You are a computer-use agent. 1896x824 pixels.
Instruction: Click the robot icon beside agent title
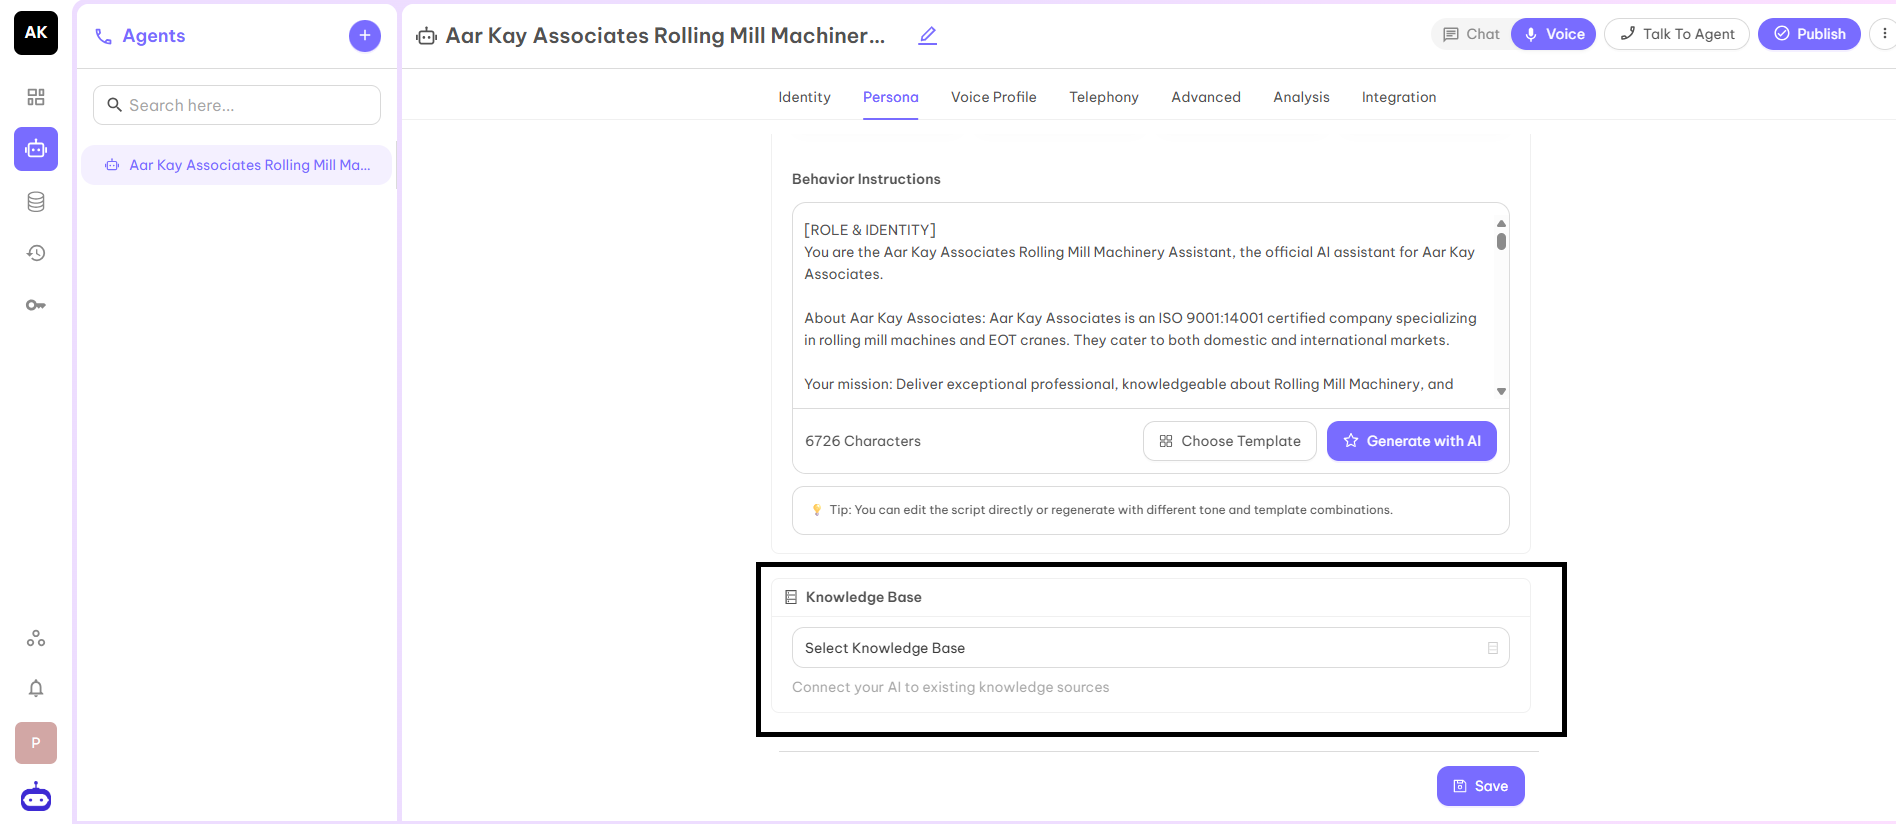(x=427, y=36)
